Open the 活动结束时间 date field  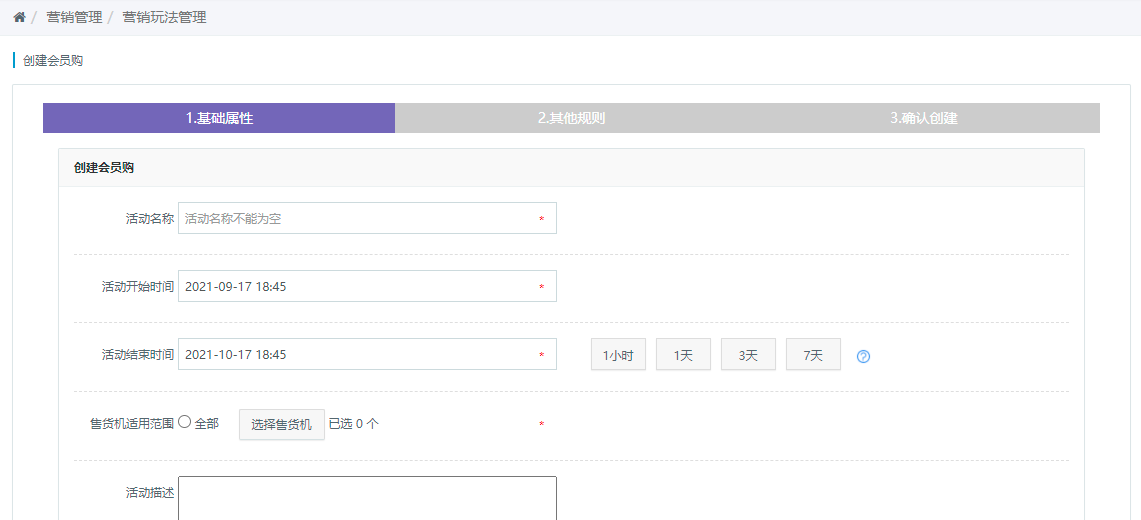[x=367, y=355]
